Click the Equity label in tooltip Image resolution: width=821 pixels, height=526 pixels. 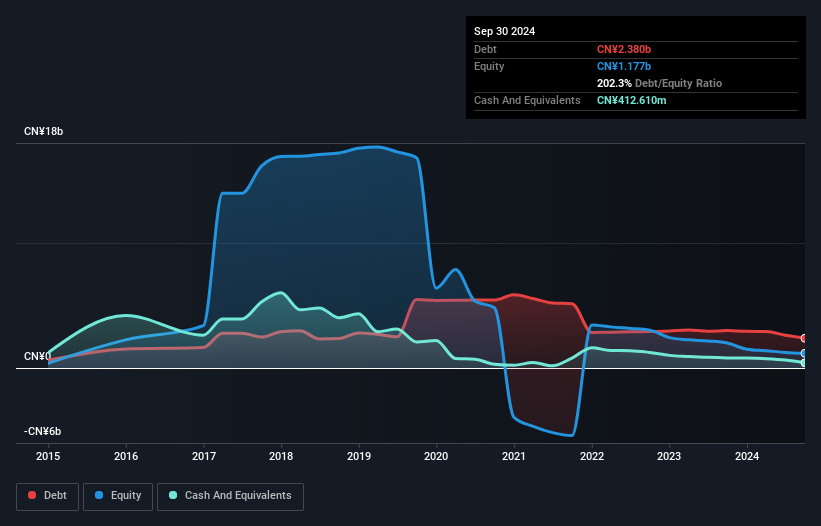point(489,66)
